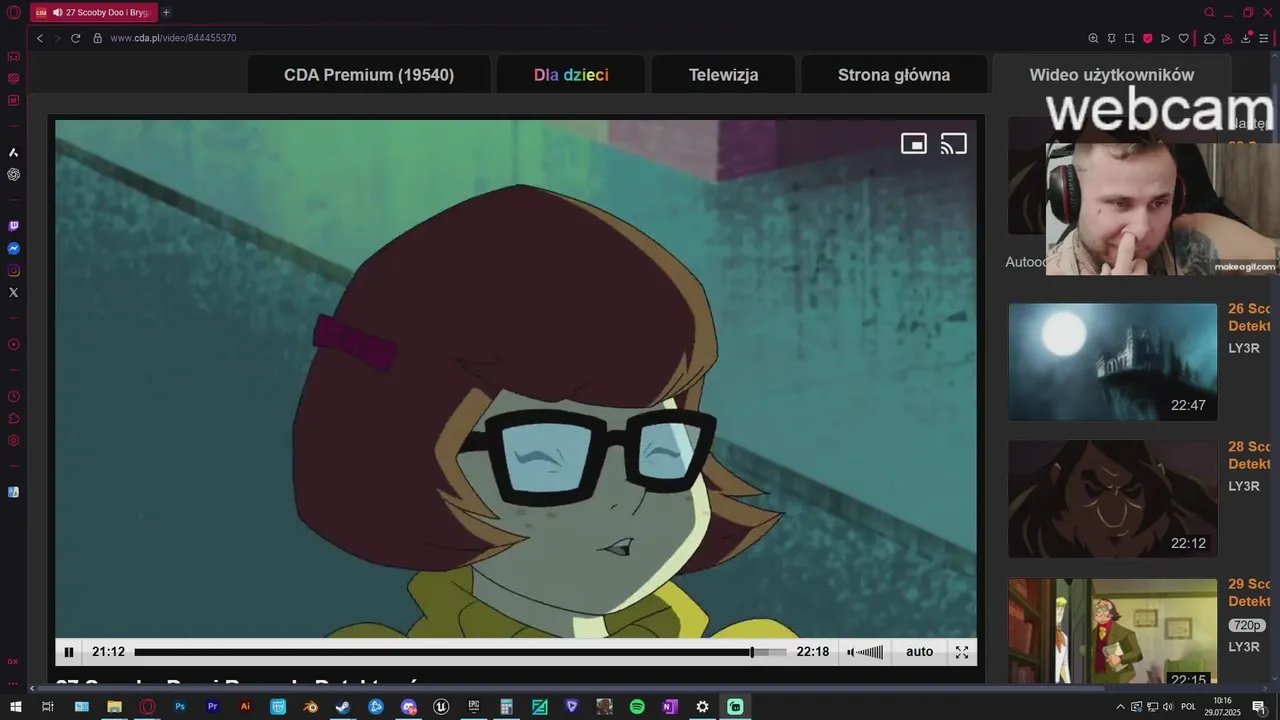Take a snapshot with the toolbar snapshot icon
This screenshot has height=720, width=1280.
coord(1129,38)
